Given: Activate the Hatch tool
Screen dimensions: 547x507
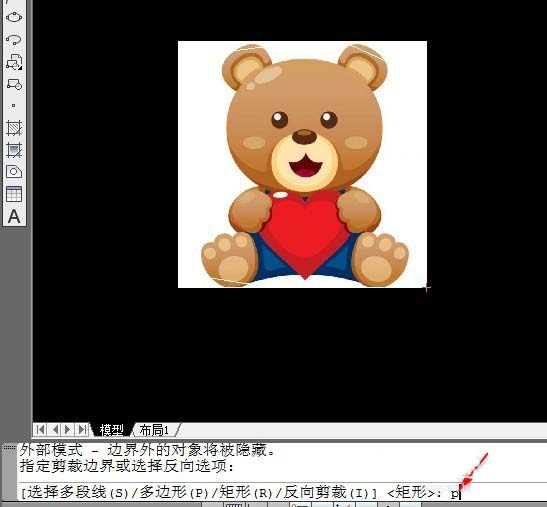Looking at the screenshot, I should coord(14,128).
